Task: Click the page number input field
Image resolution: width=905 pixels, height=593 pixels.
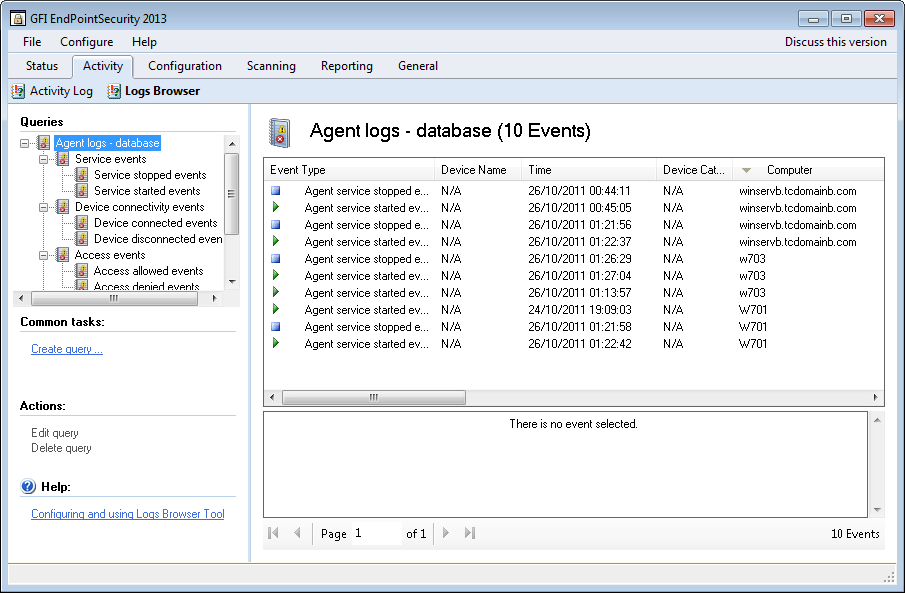Action: pos(375,534)
